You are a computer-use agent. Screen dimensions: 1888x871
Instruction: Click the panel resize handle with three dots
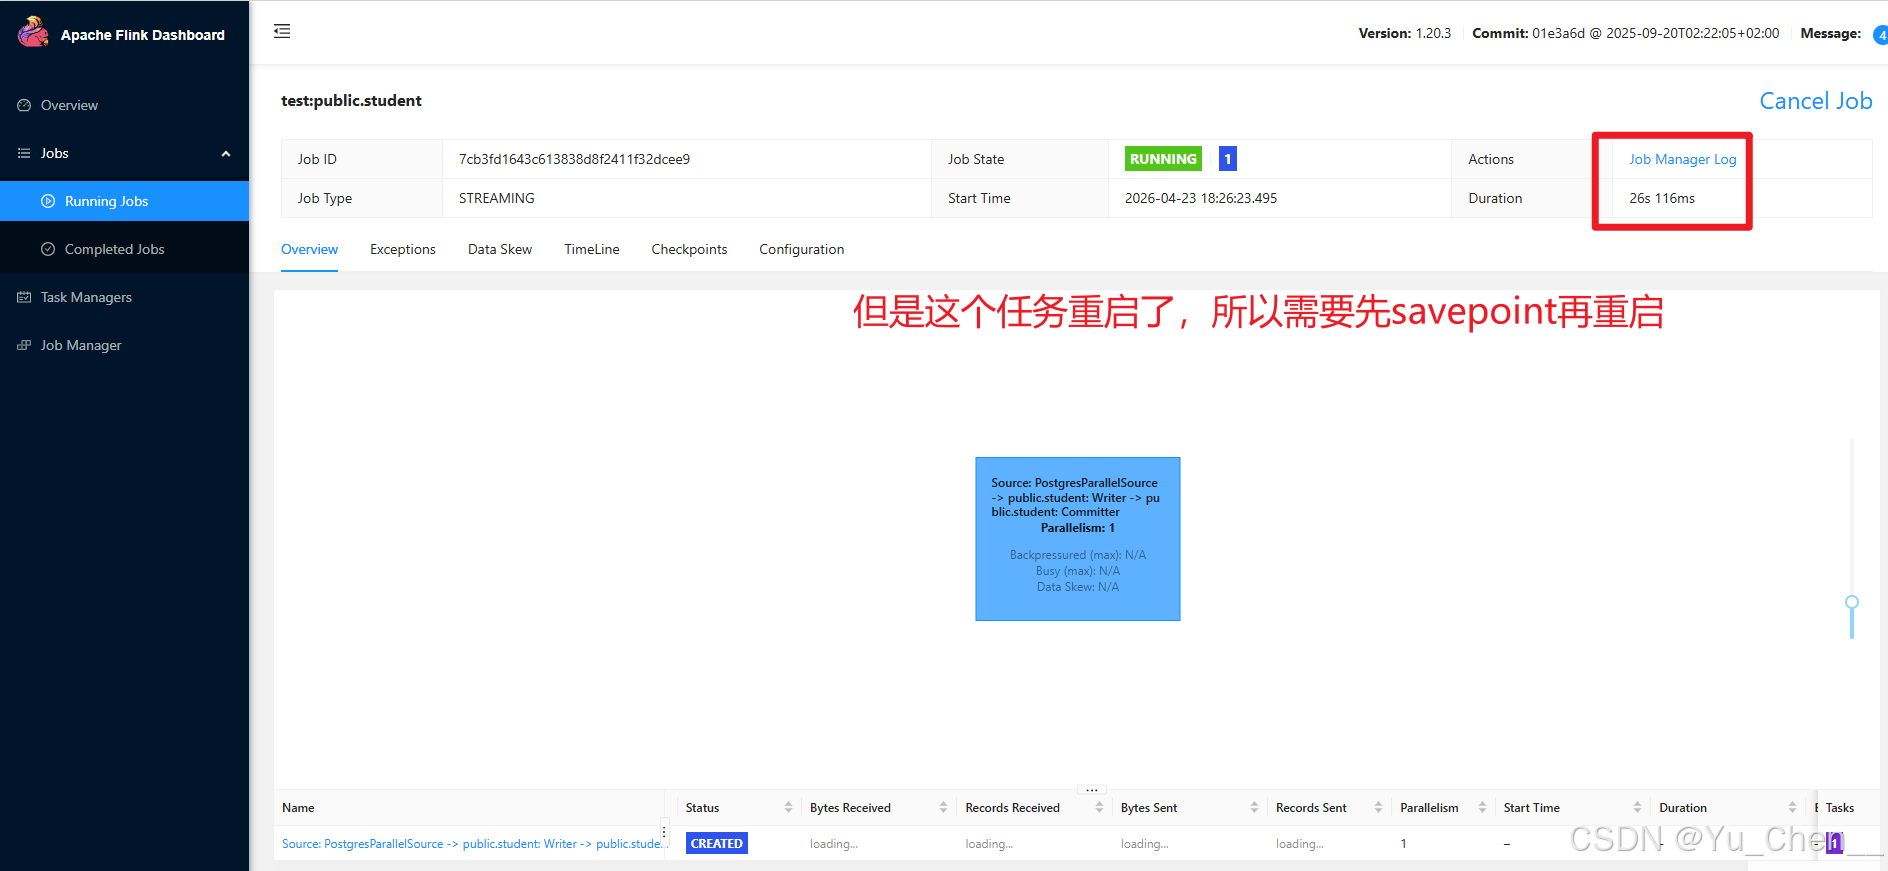(1092, 789)
